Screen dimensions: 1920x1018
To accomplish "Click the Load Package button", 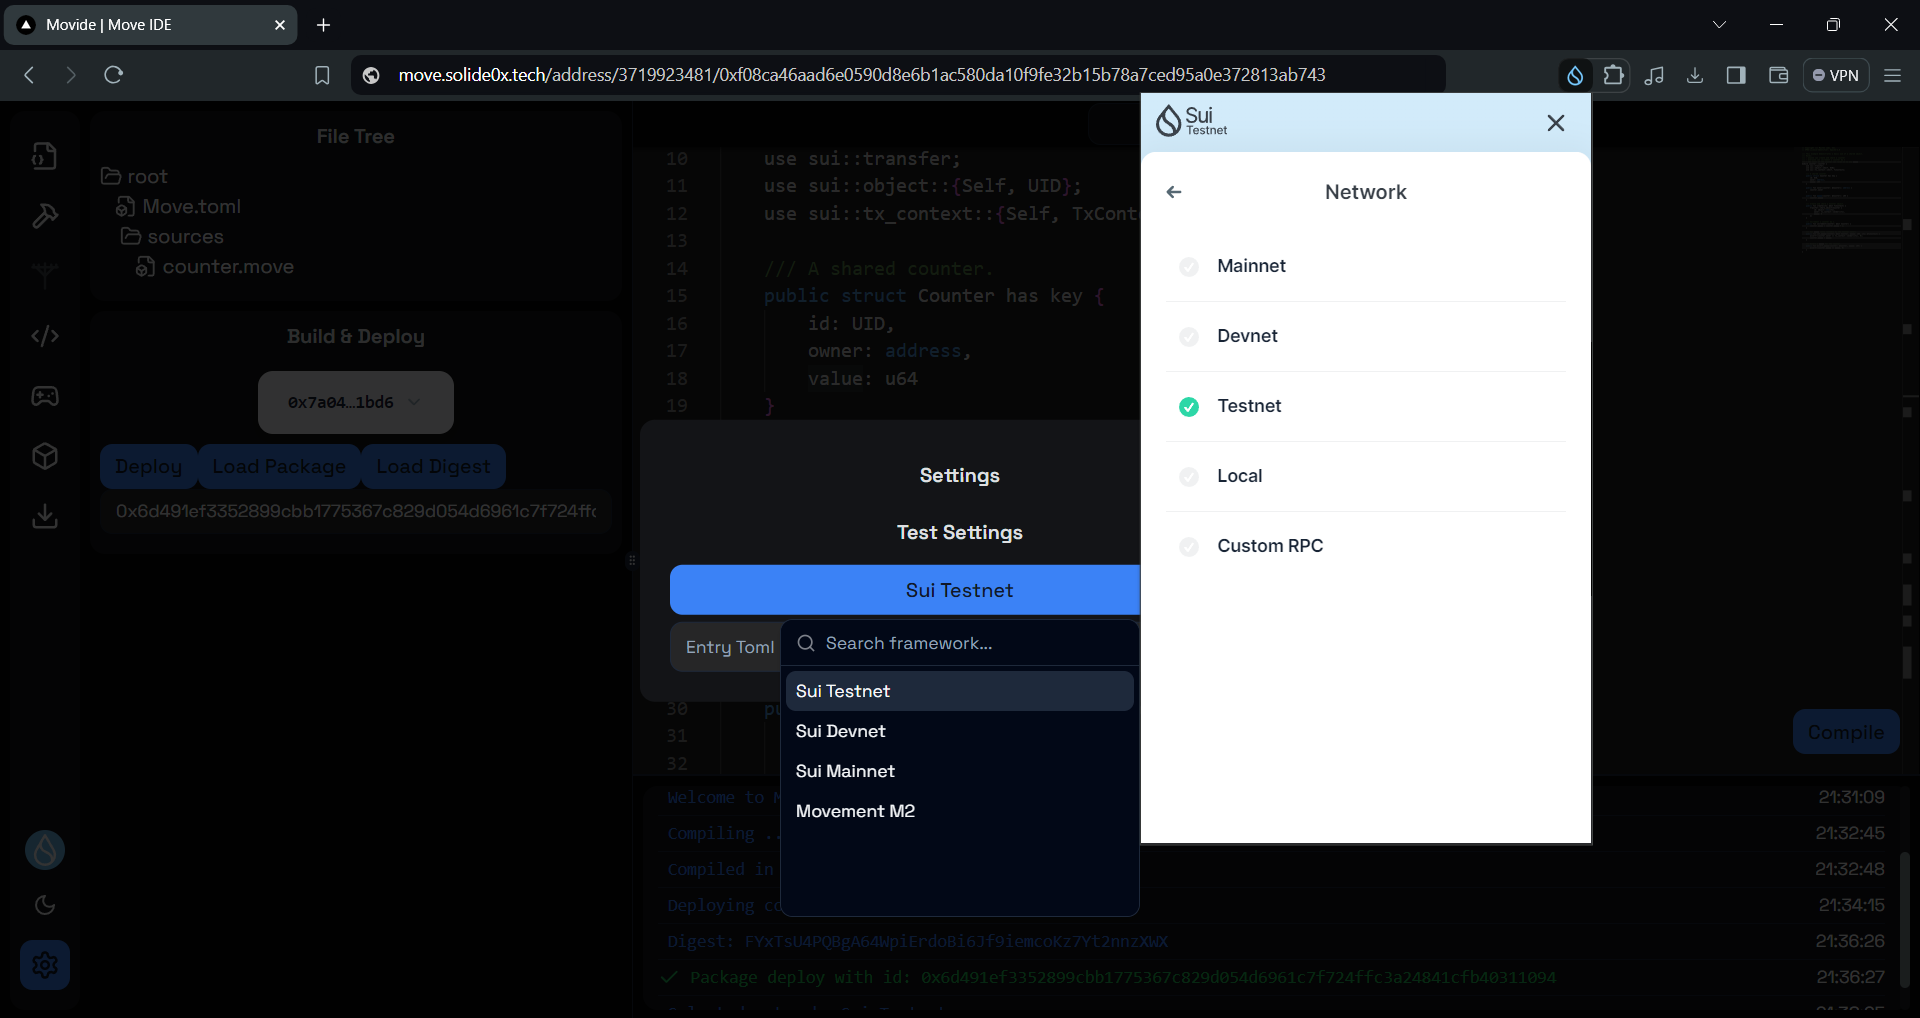I will (278, 466).
